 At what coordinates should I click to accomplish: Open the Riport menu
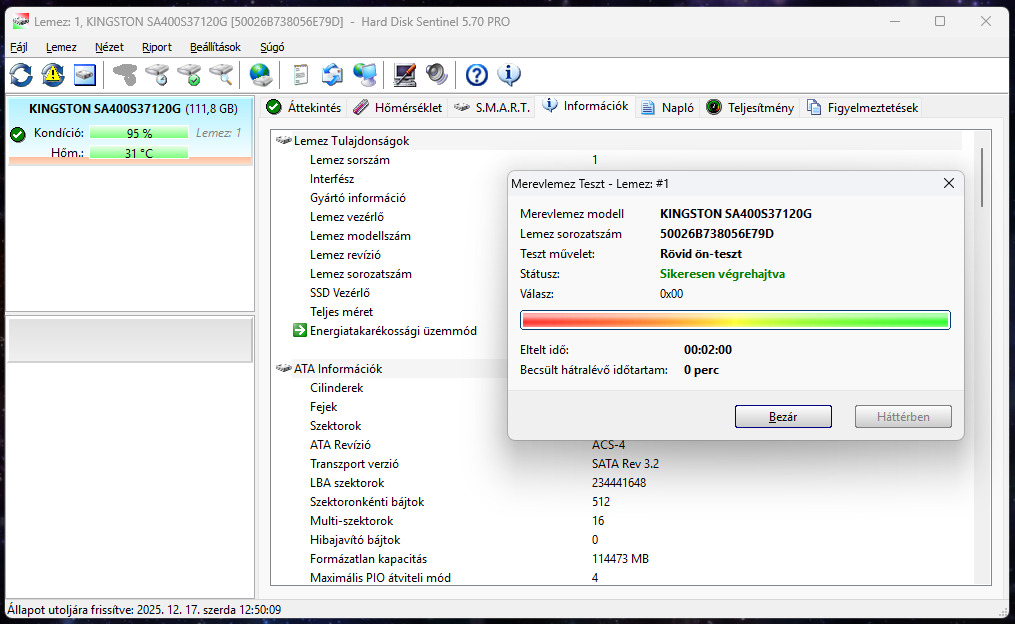pyautogui.click(x=157, y=47)
